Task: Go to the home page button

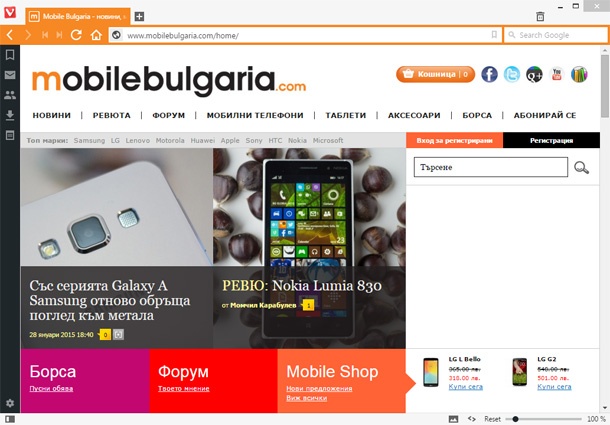Action: 96,35
